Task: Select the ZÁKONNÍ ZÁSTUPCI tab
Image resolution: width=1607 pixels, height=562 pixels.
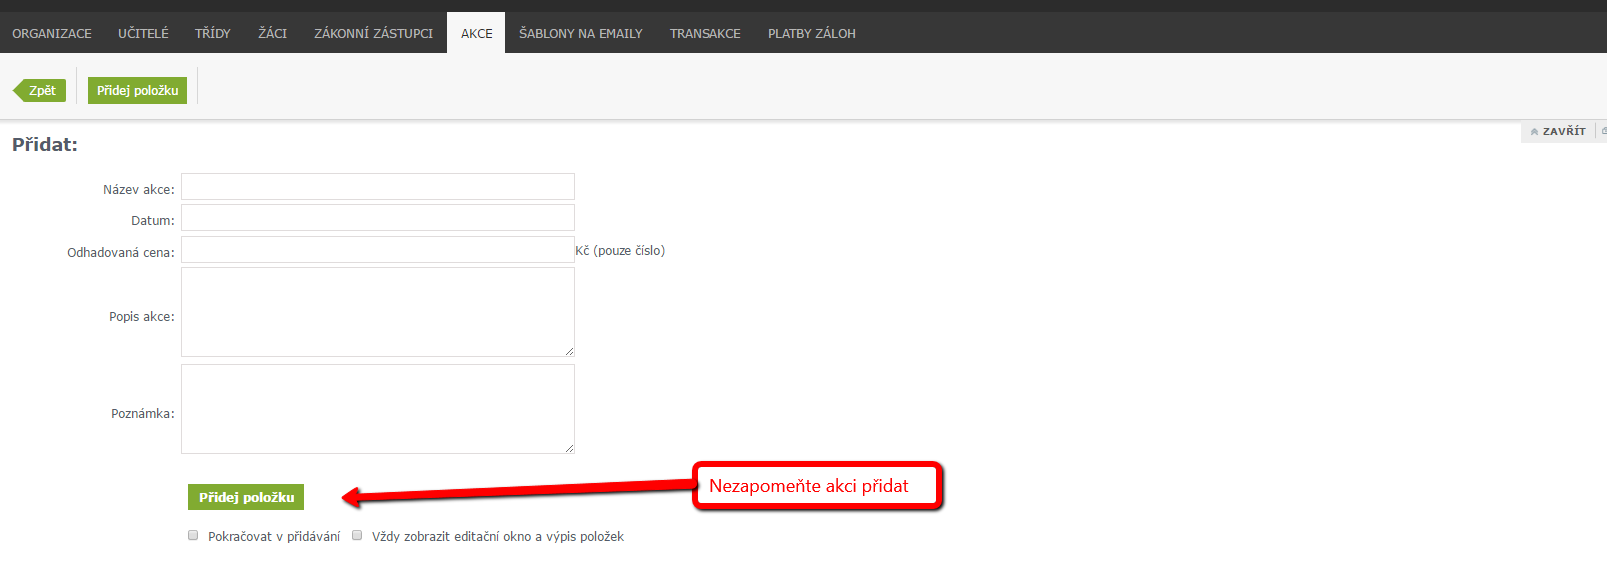Action: 373,33
